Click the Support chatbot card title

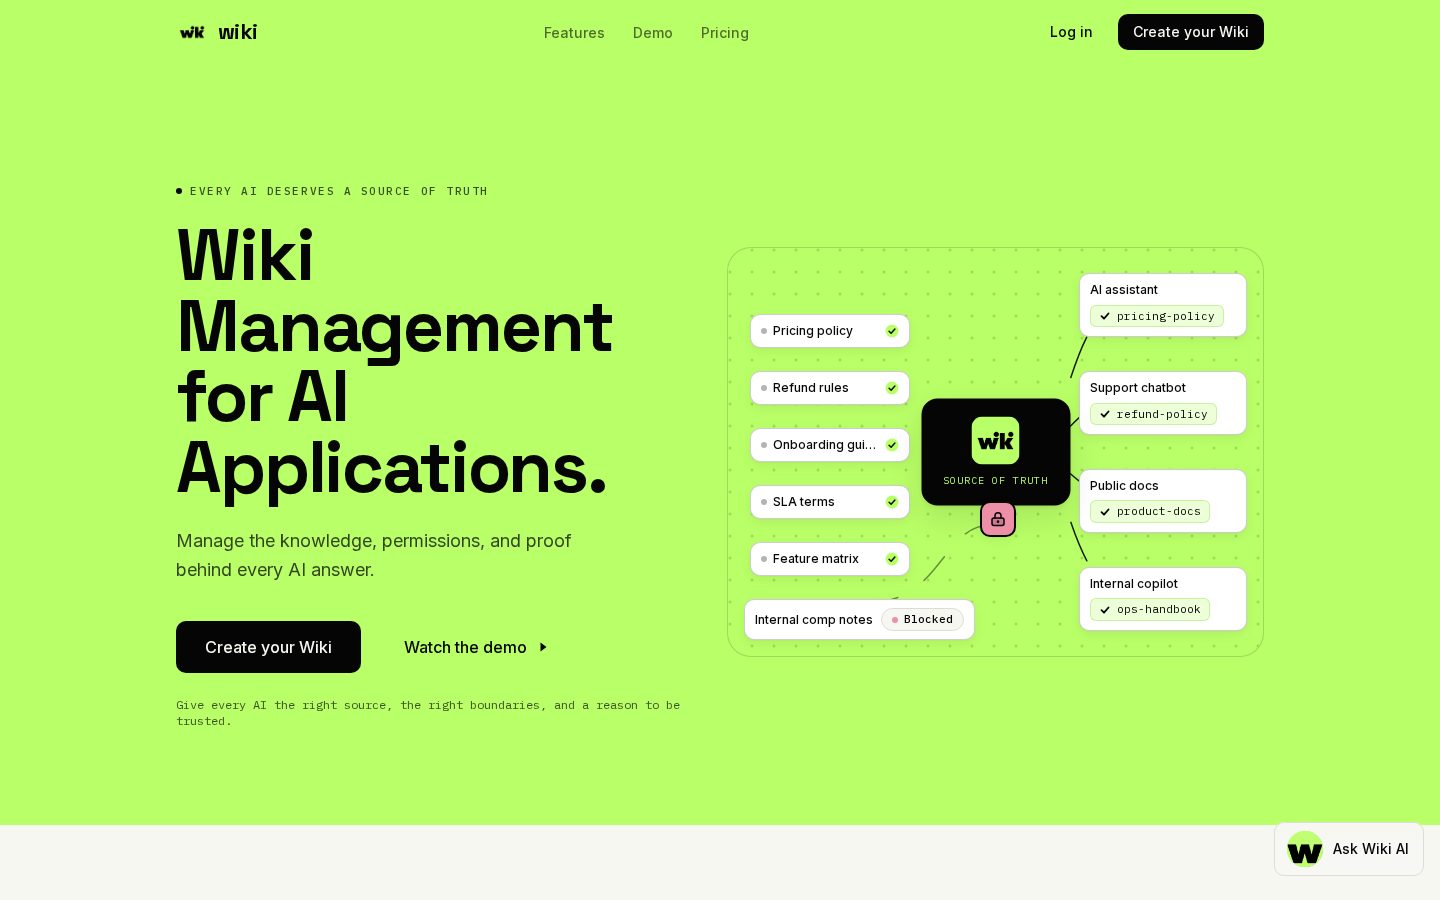coord(1138,388)
